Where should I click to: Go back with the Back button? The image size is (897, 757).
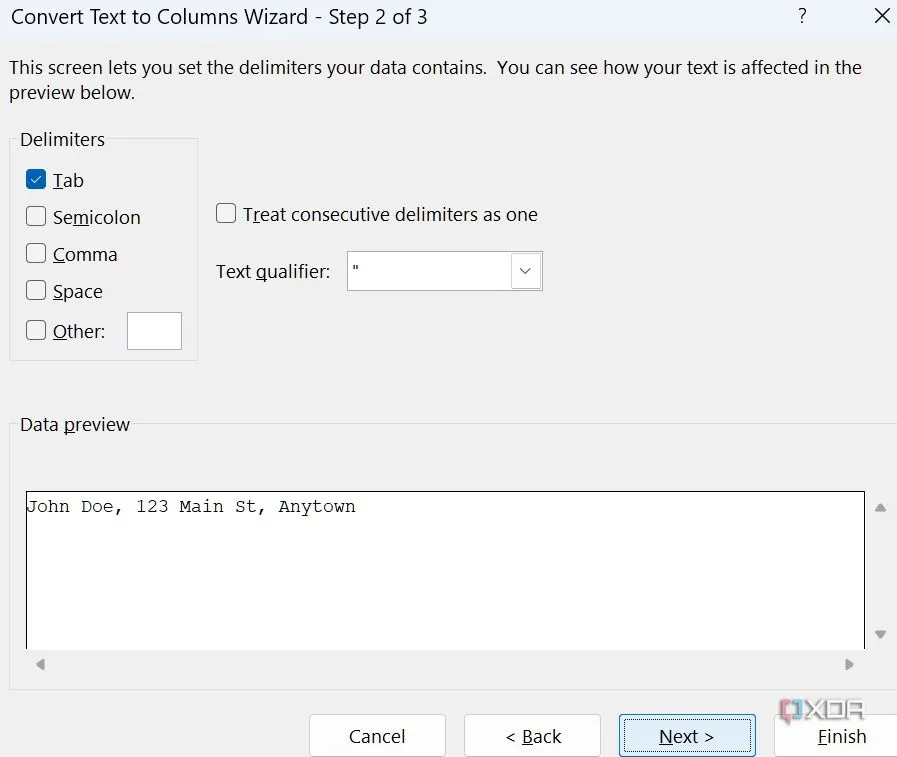tap(532, 736)
